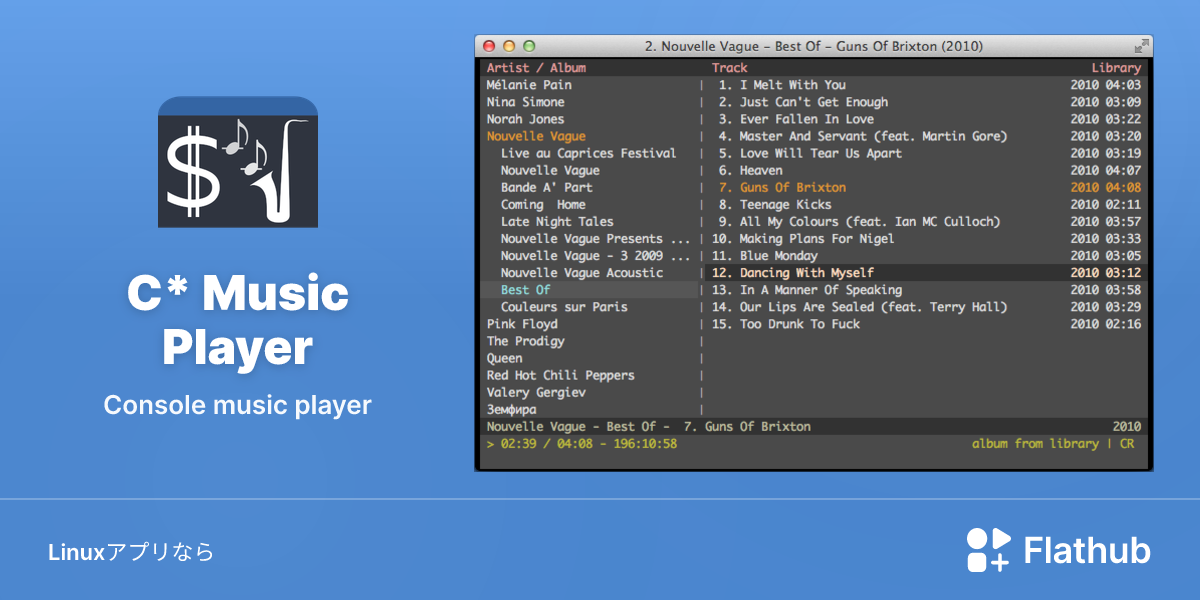Select album Coming Home
This screenshot has height=600, width=1200.
tap(543, 204)
